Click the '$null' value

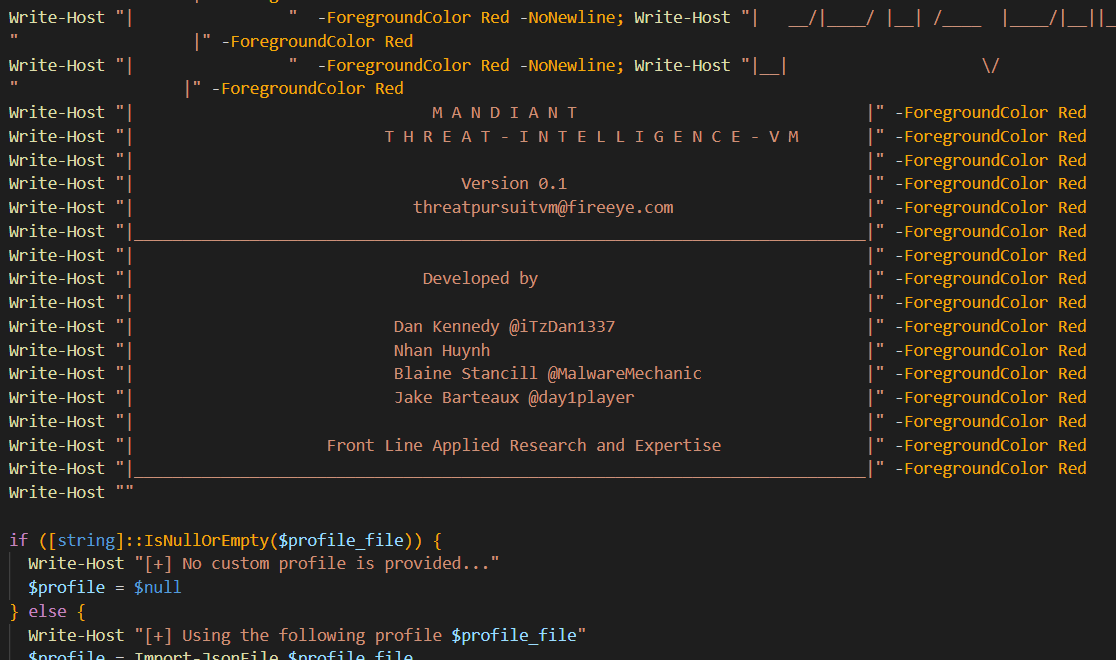coord(157,587)
